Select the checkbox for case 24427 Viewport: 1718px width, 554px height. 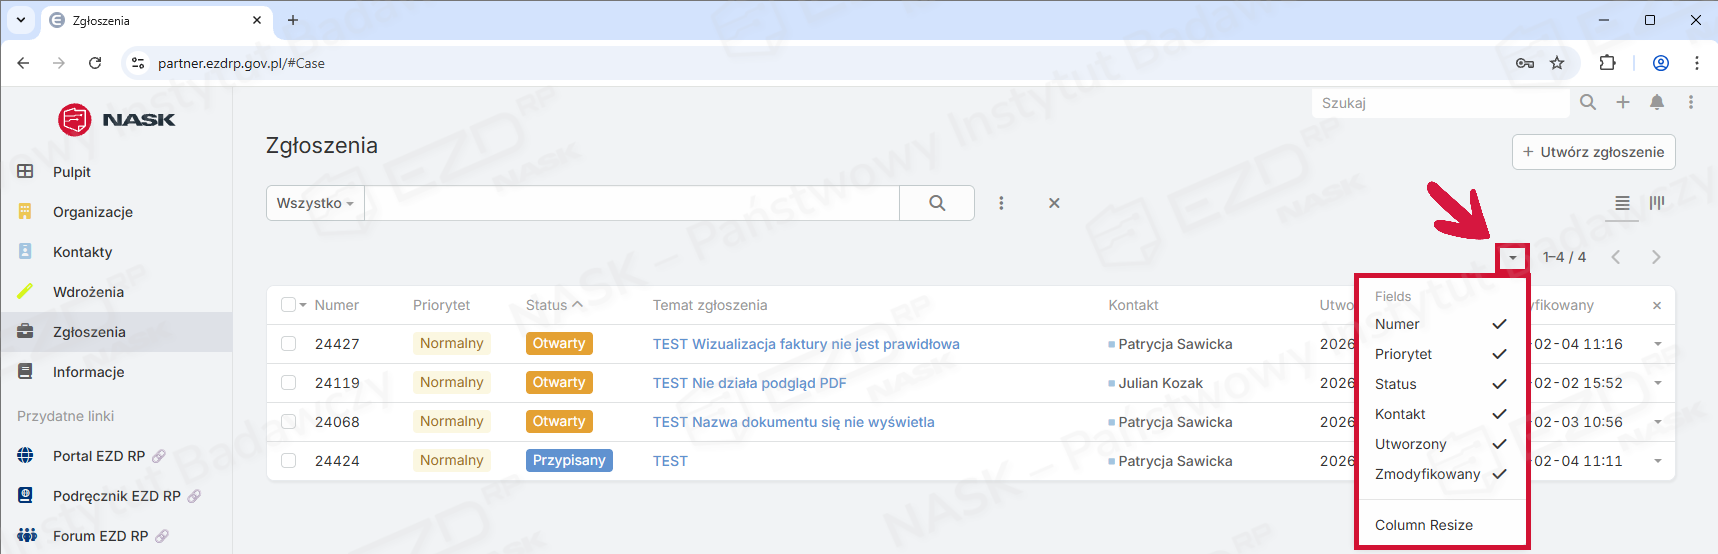[x=289, y=344]
